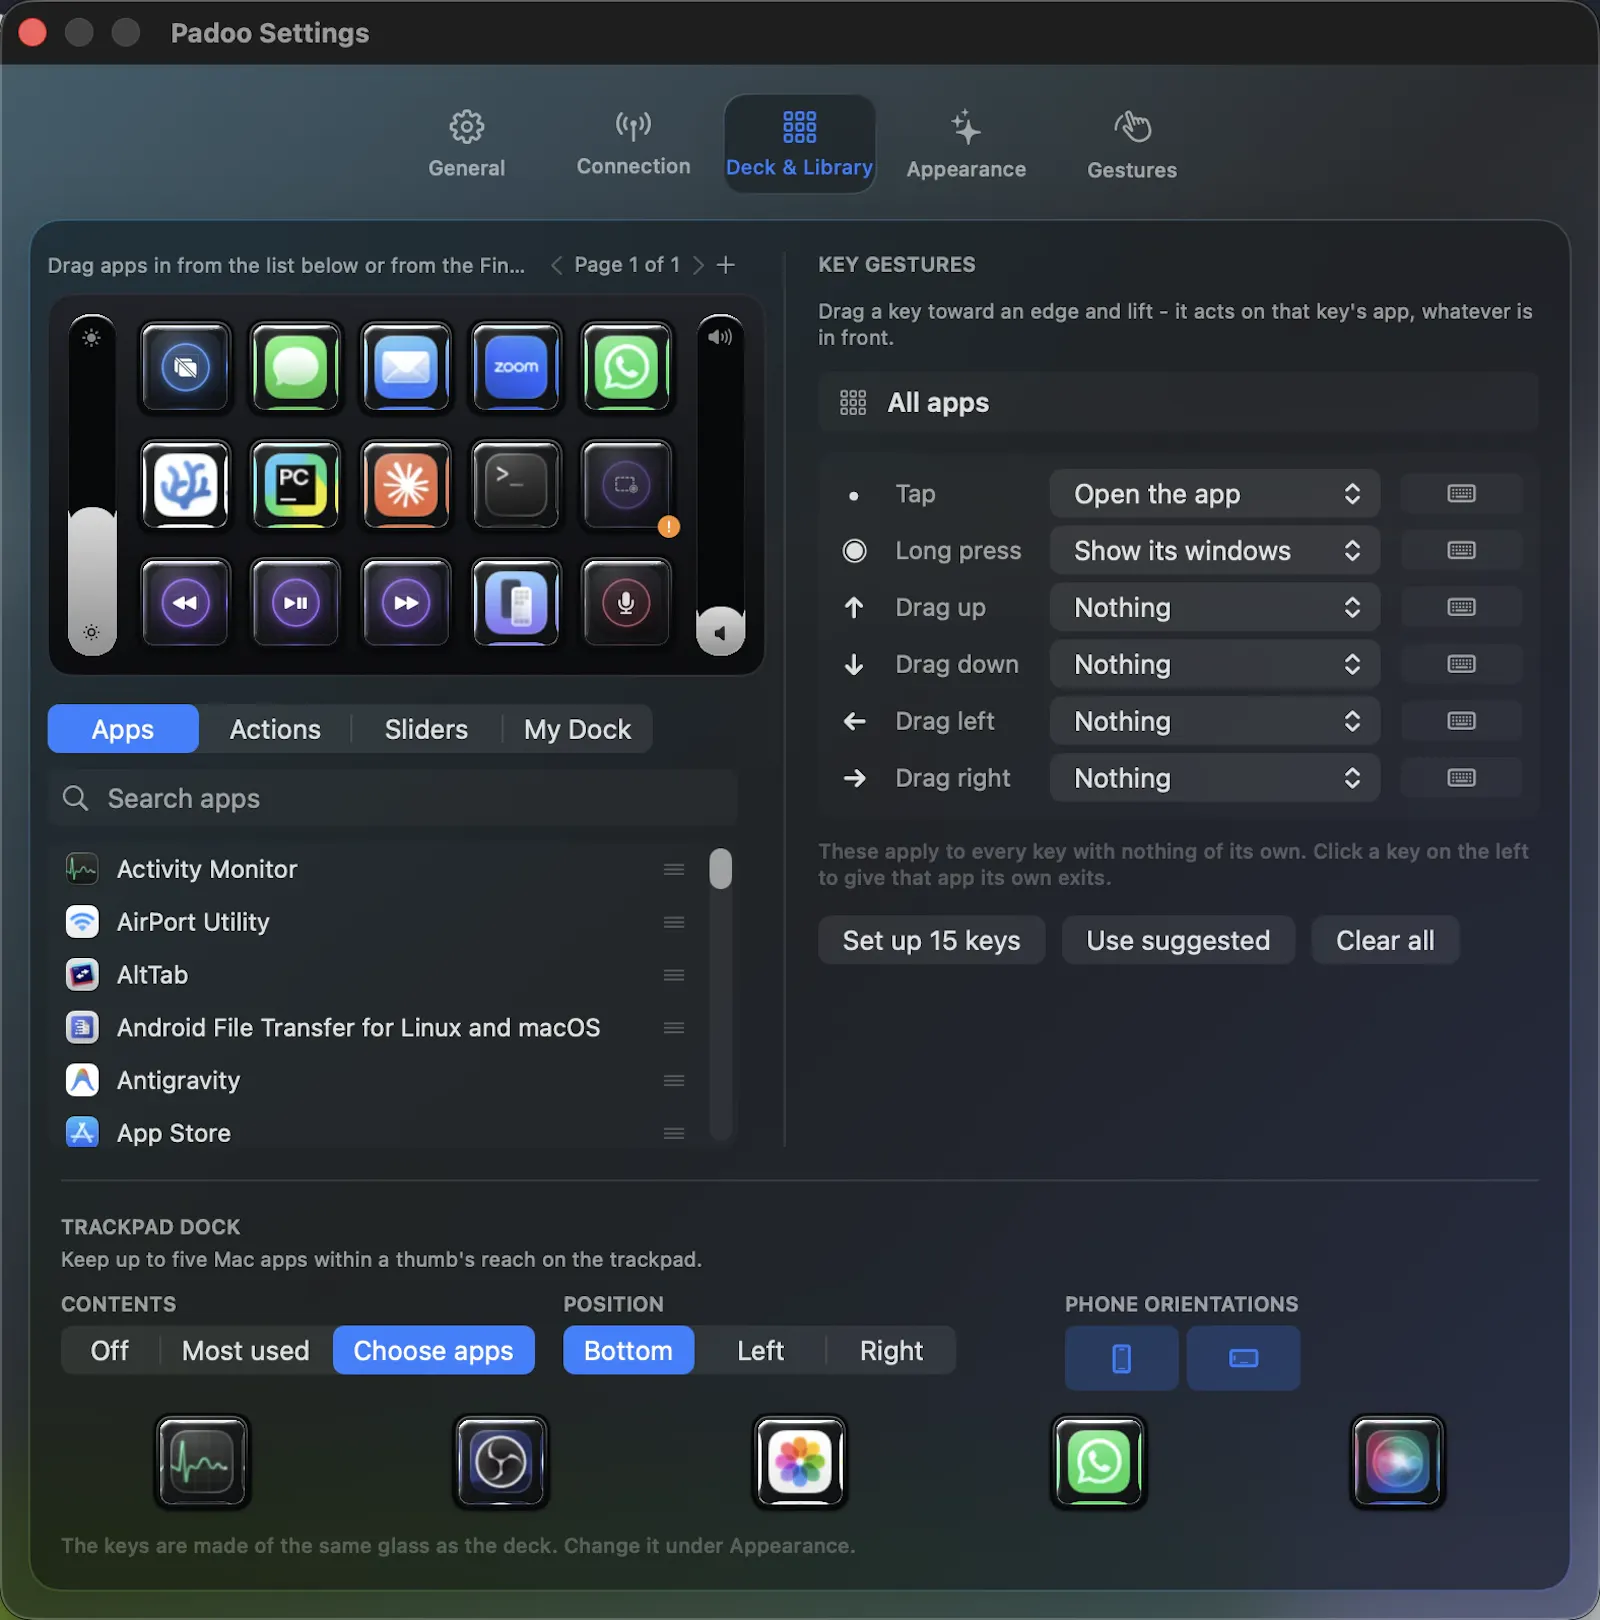Select Antigravity in the apps list
The image size is (1600, 1620).
click(x=376, y=1081)
